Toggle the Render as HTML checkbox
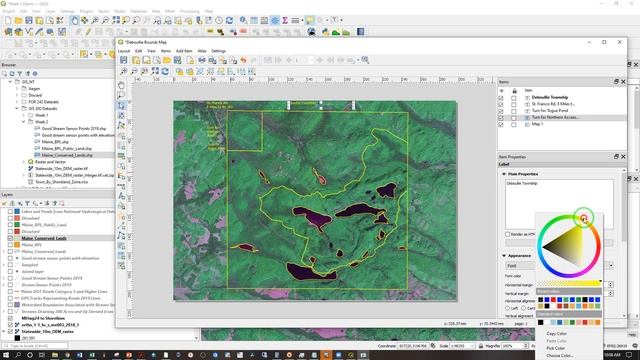 tap(507, 234)
